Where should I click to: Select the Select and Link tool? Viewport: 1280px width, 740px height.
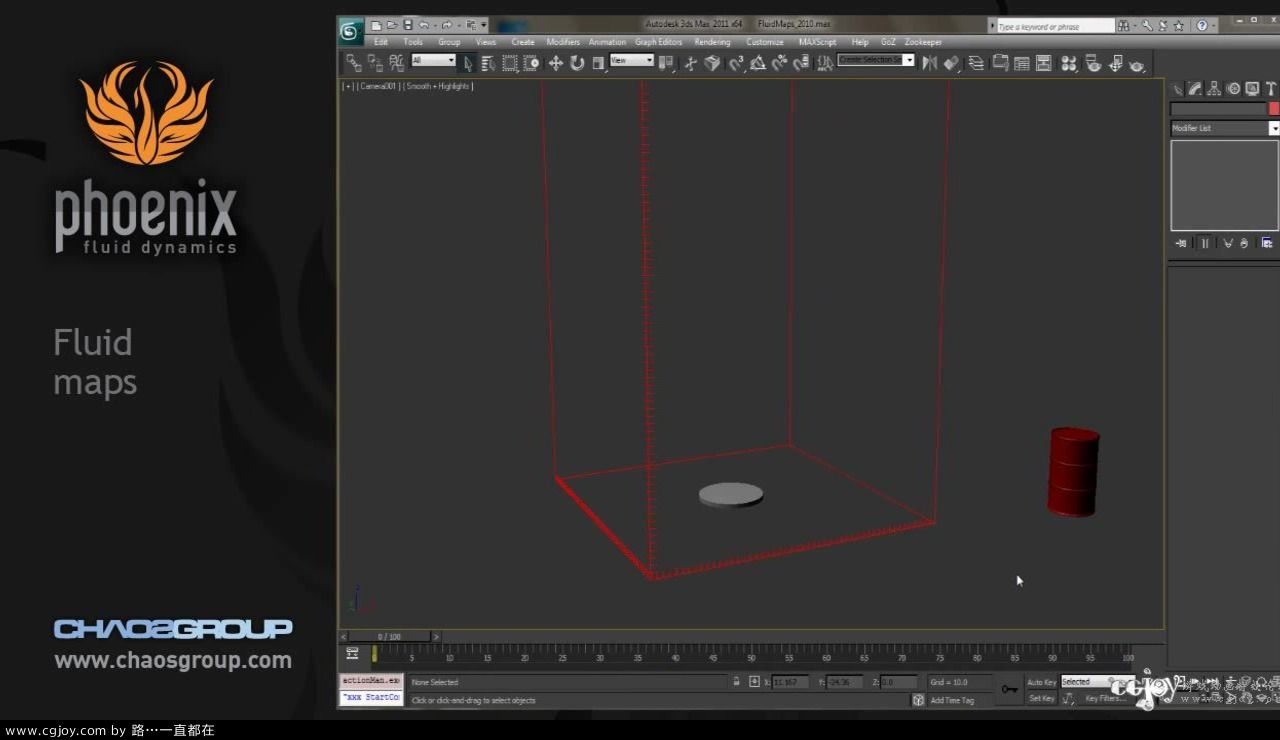354,63
